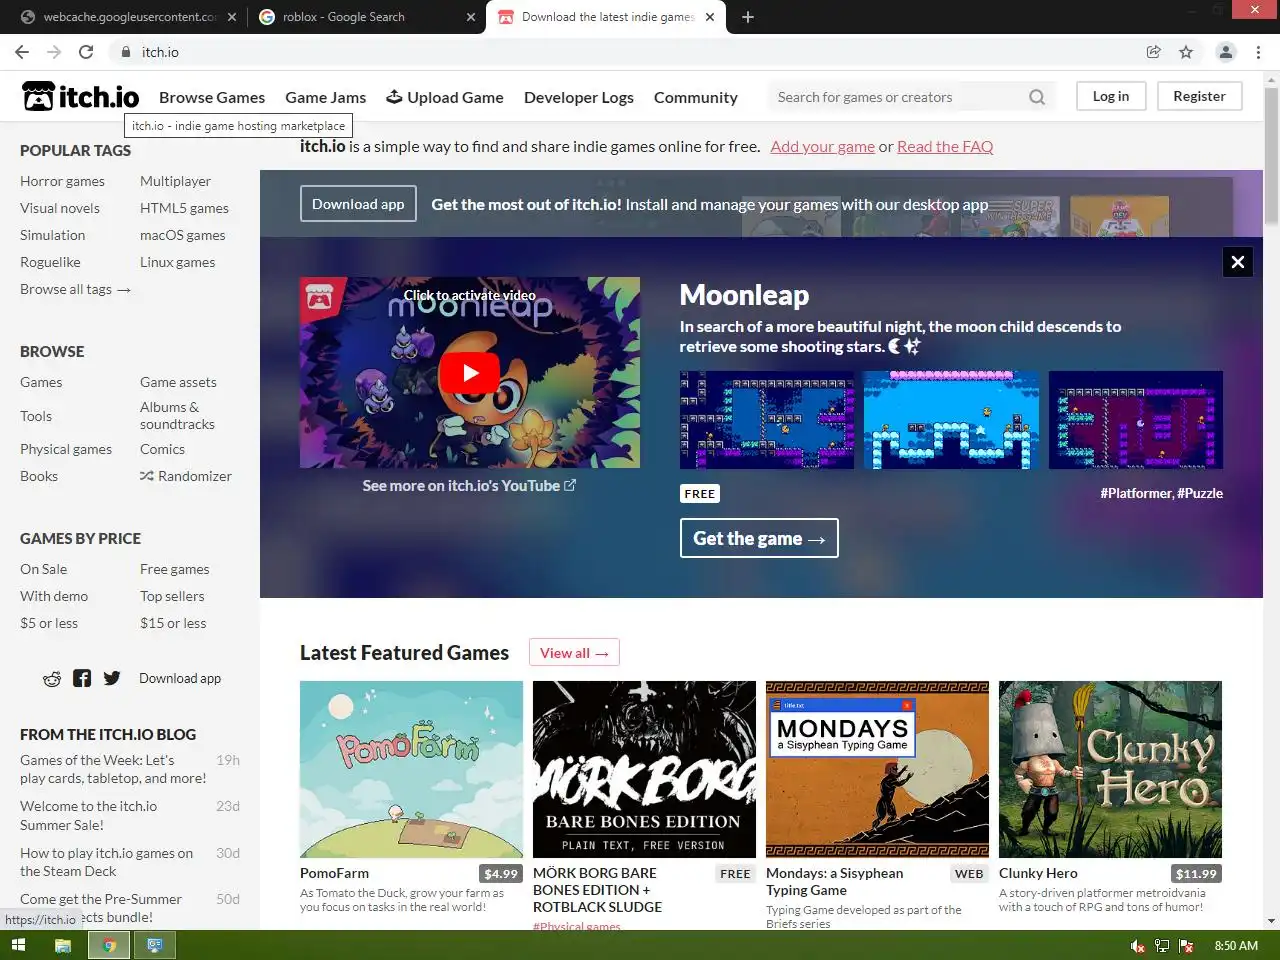Open the HTML5 games tag
Image resolution: width=1280 pixels, height=960 pixels.
(184, 208)
